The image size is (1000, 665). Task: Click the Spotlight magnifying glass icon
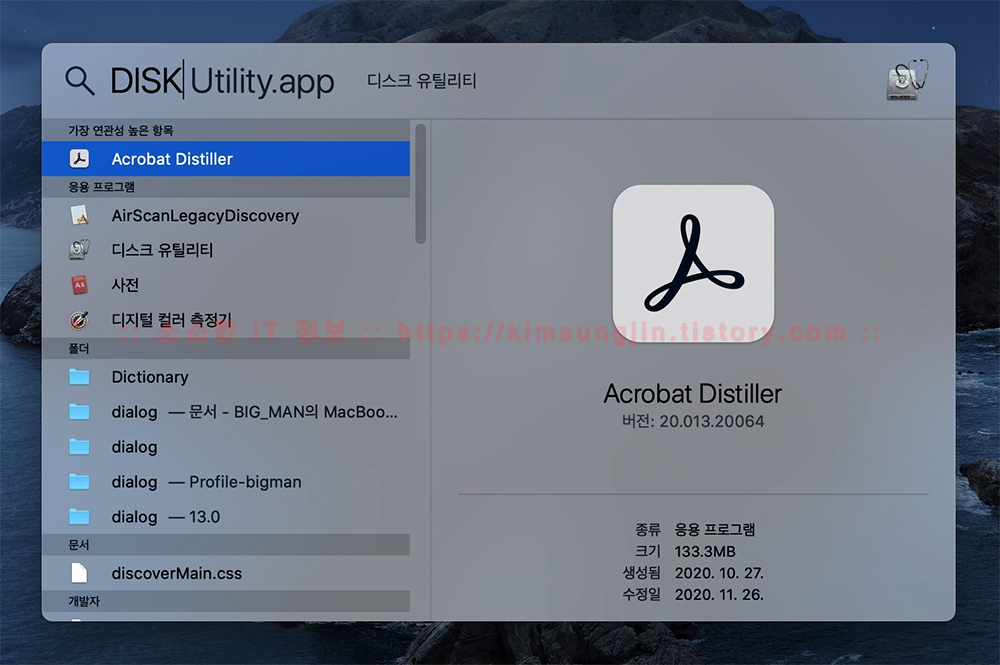click(x=80, y=81)
